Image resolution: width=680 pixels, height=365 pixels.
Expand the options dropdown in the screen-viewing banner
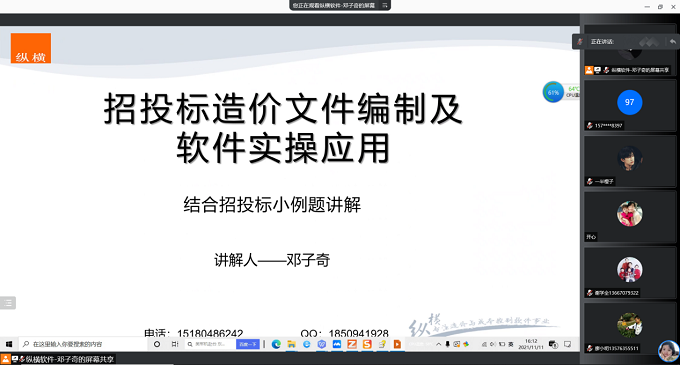pyautogui.click(x=385, y=5)
